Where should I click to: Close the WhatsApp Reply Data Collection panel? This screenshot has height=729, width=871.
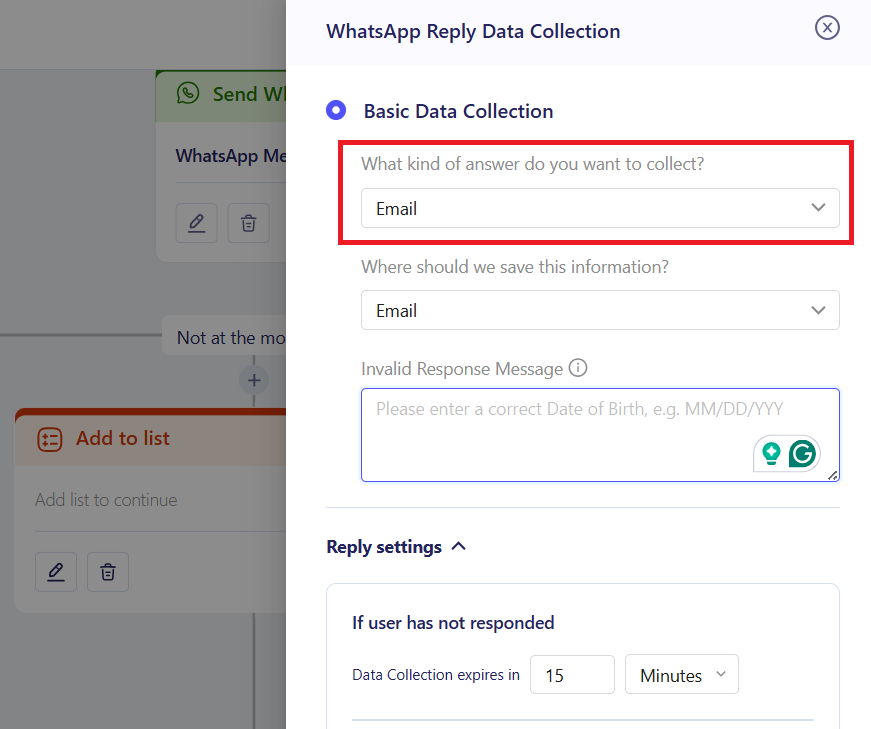click(x=827, y=28)
